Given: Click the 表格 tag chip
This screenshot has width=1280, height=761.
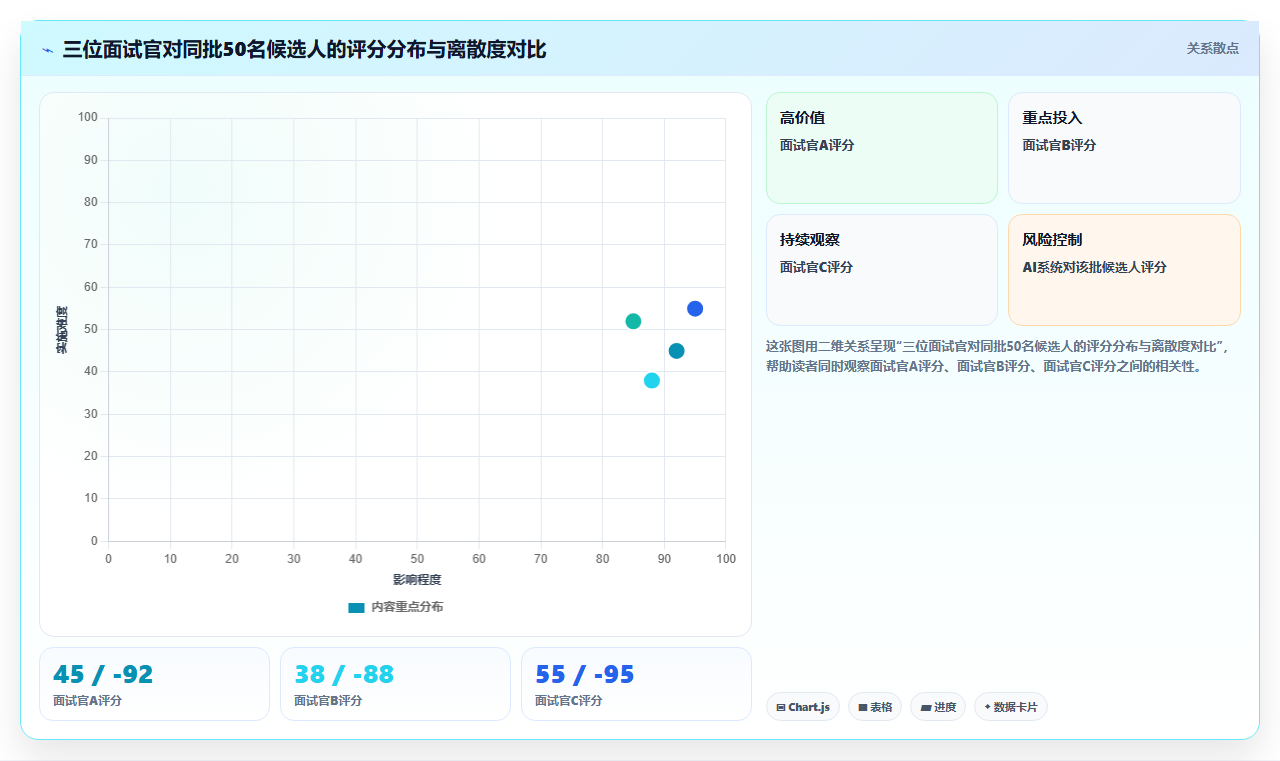Looking at the screenshot, I should point(875,707).
